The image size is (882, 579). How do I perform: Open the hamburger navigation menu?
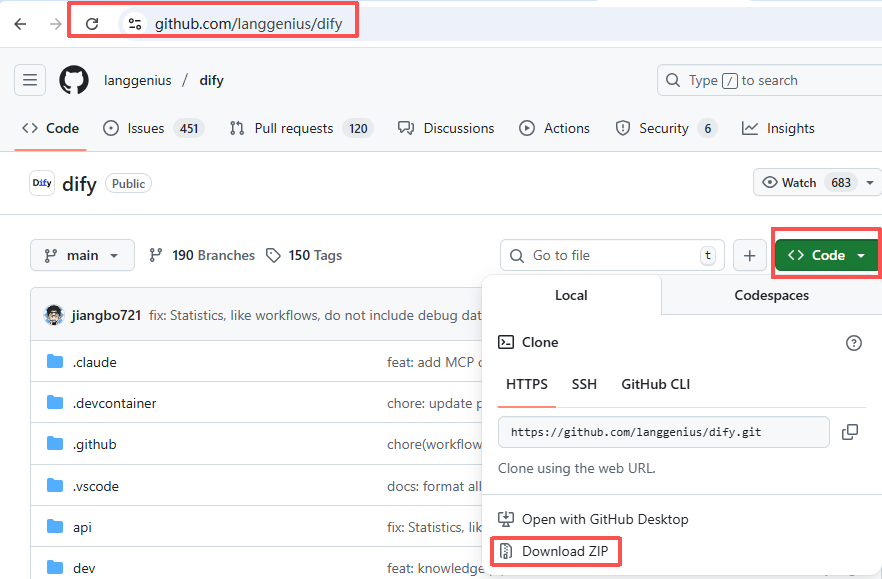[x=30, y=80]
